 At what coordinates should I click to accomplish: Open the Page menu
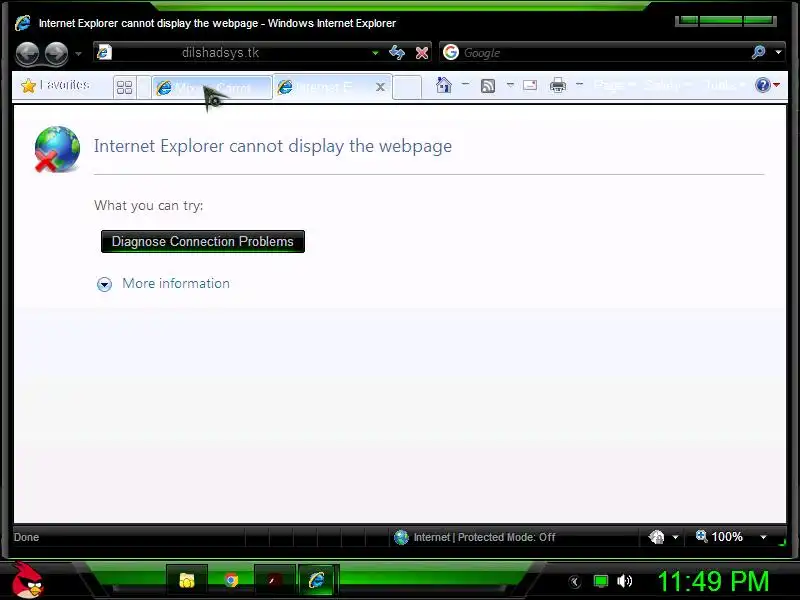click(615, 85)
